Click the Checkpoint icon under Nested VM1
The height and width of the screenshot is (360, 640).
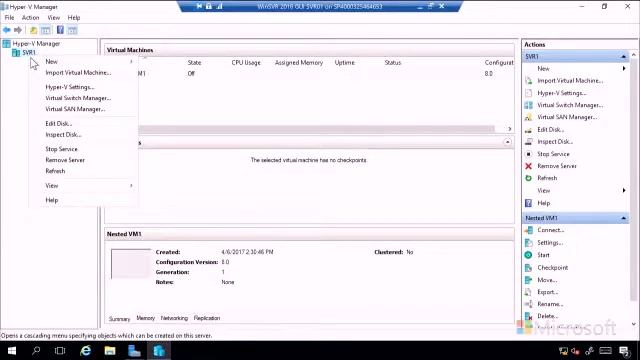click(529, 268)
